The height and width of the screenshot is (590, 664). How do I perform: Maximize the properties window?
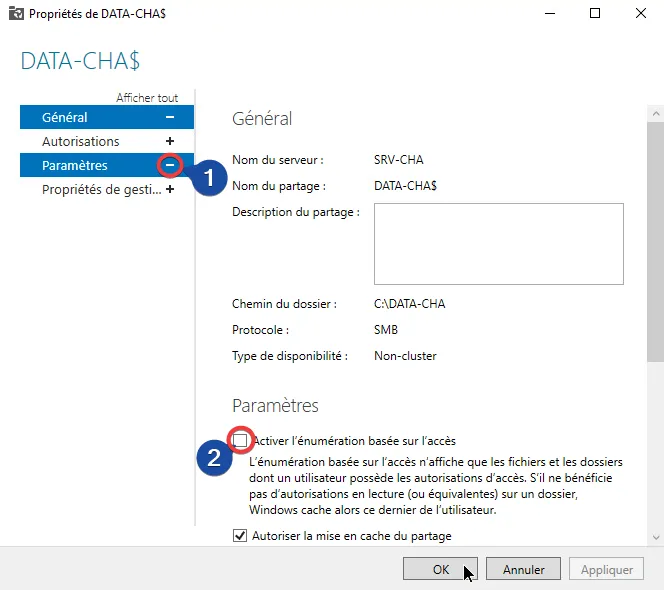[x=595, y=14]
